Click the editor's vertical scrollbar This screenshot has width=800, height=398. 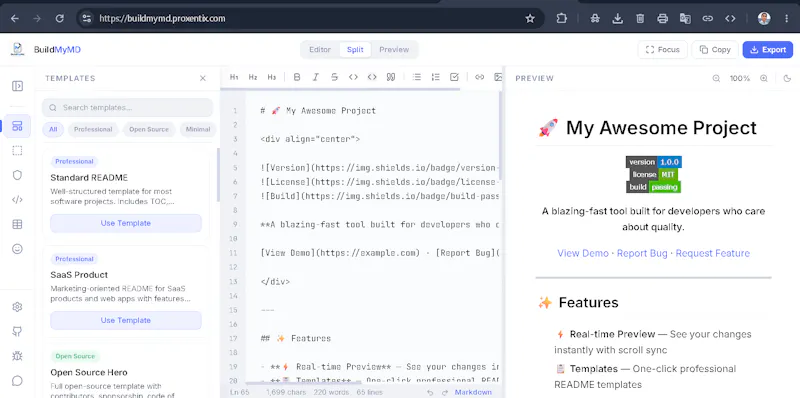[501, 136]
